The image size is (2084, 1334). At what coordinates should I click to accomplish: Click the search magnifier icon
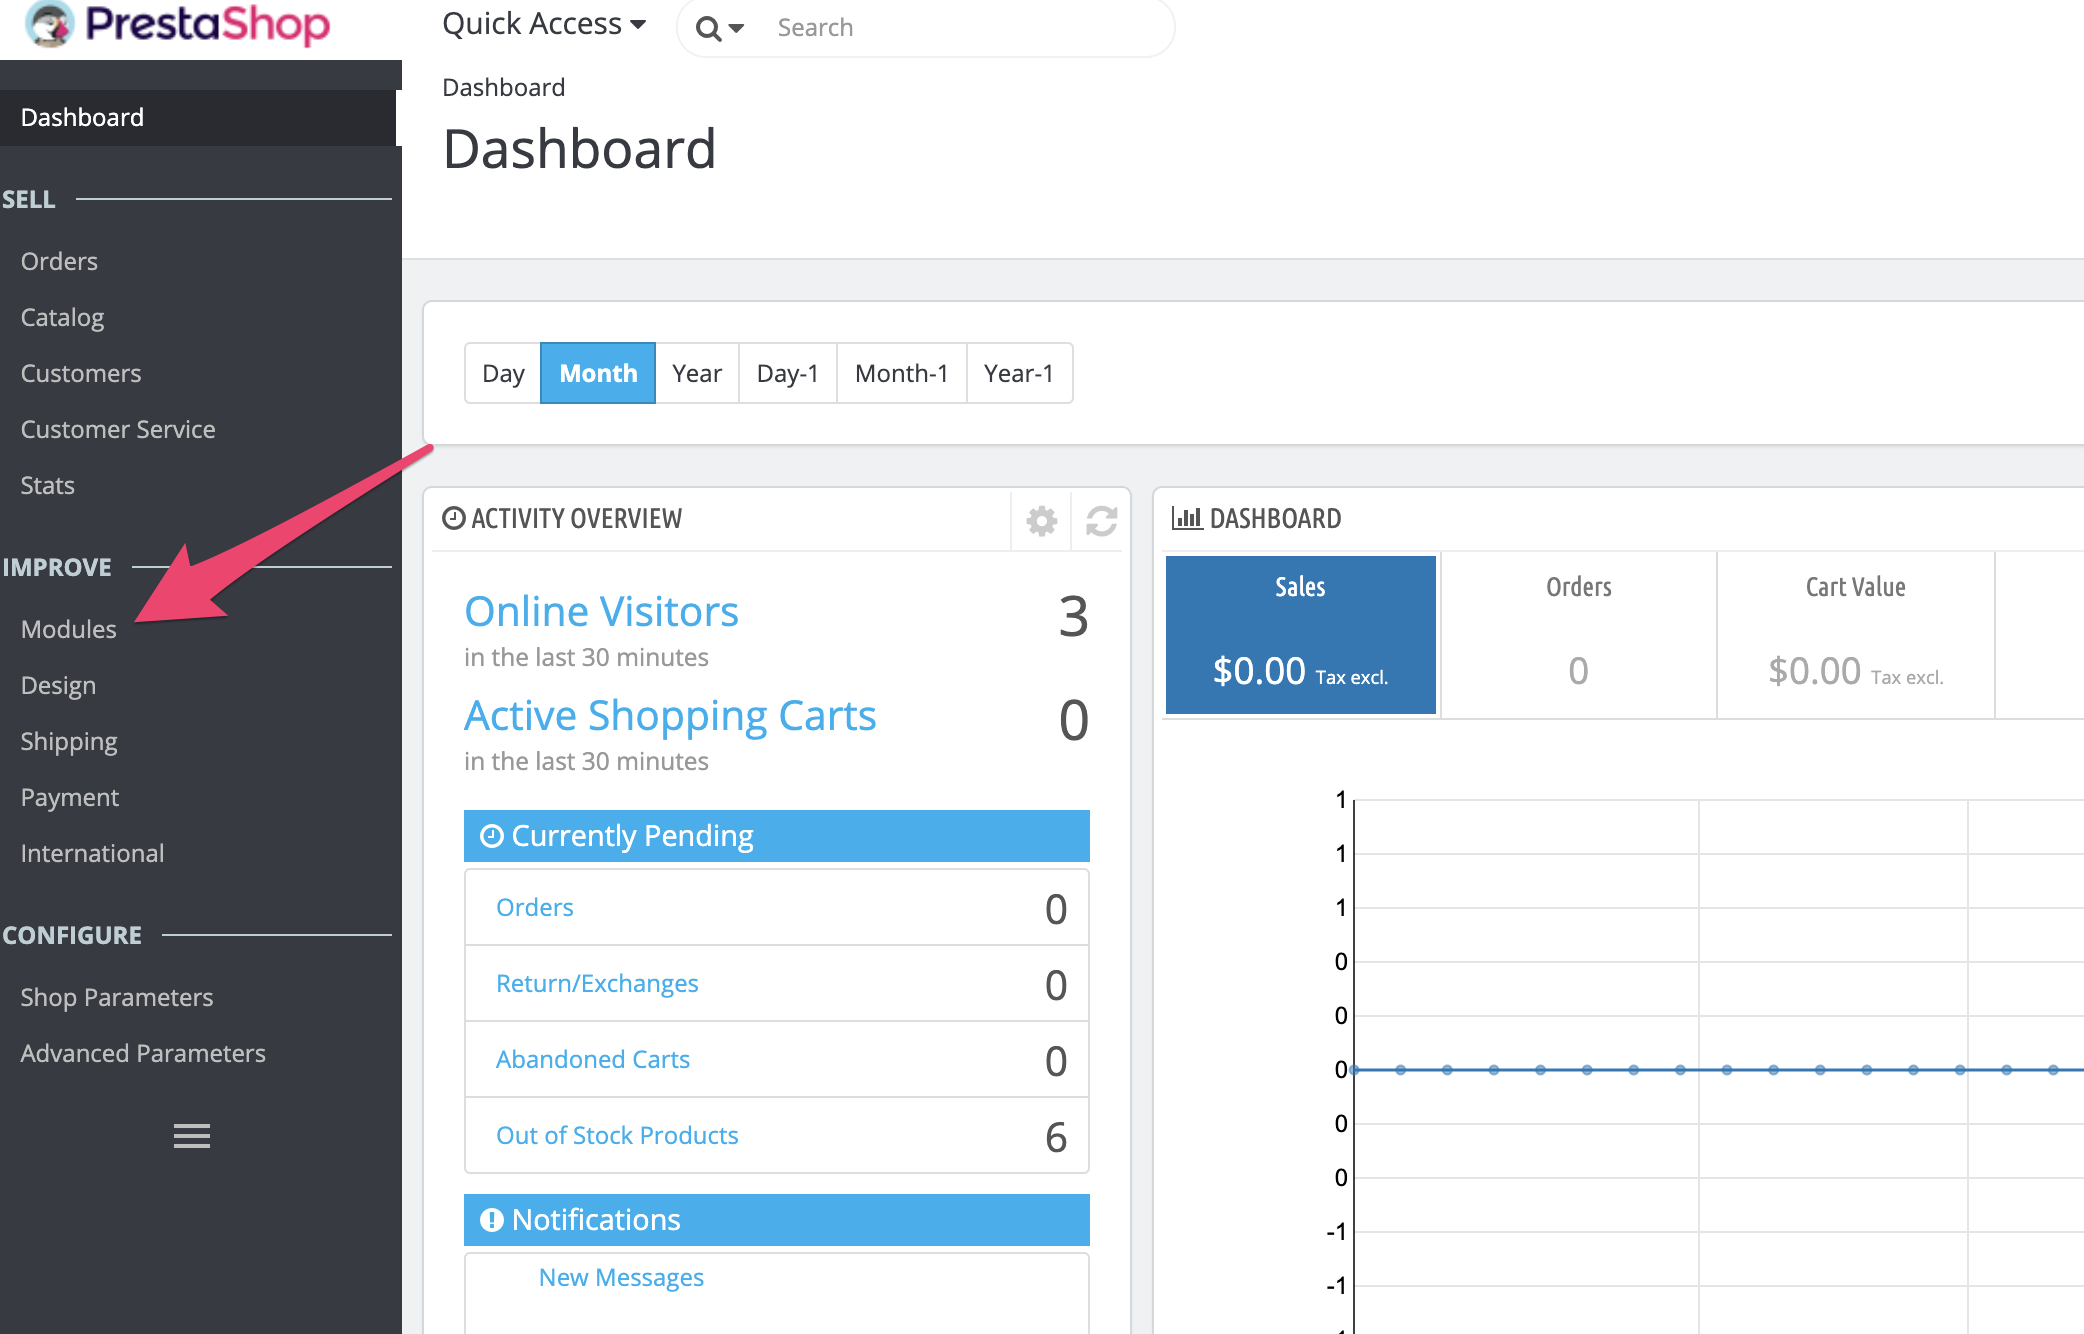tap(708, 28)
